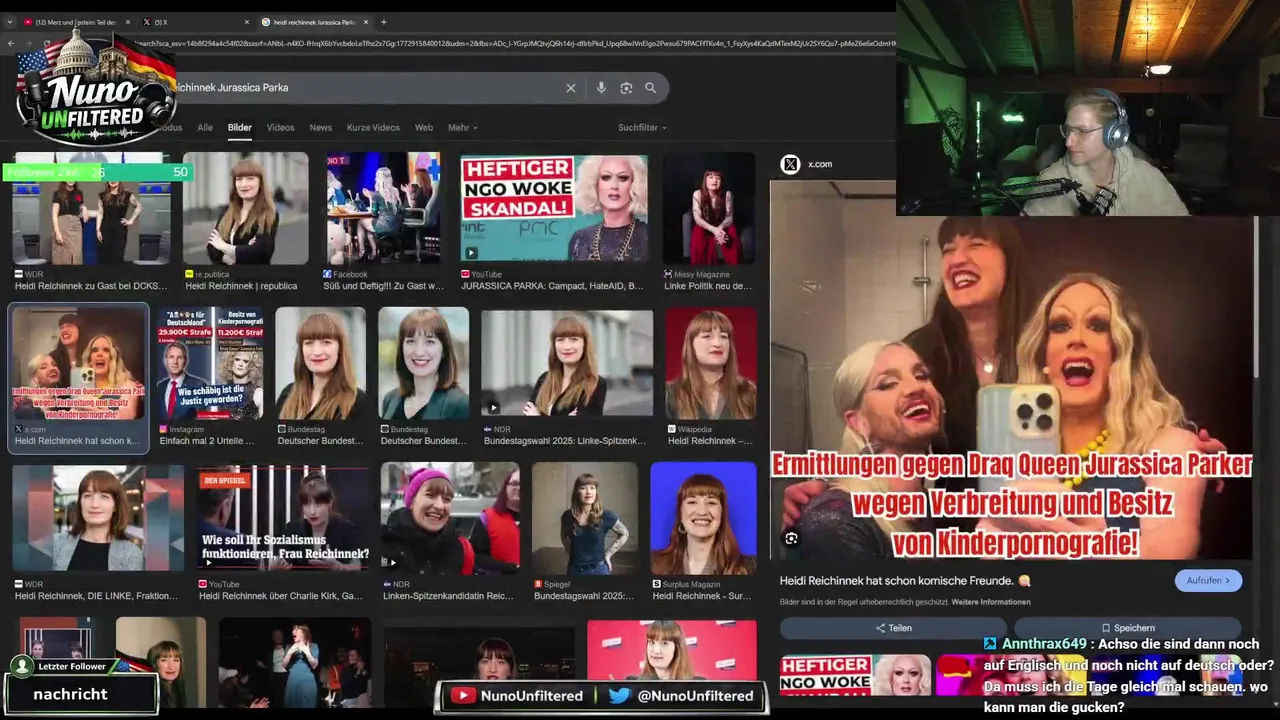Start voice search with the microphone icon
This screenshot has height=720, width=1280.
(601, 88)
